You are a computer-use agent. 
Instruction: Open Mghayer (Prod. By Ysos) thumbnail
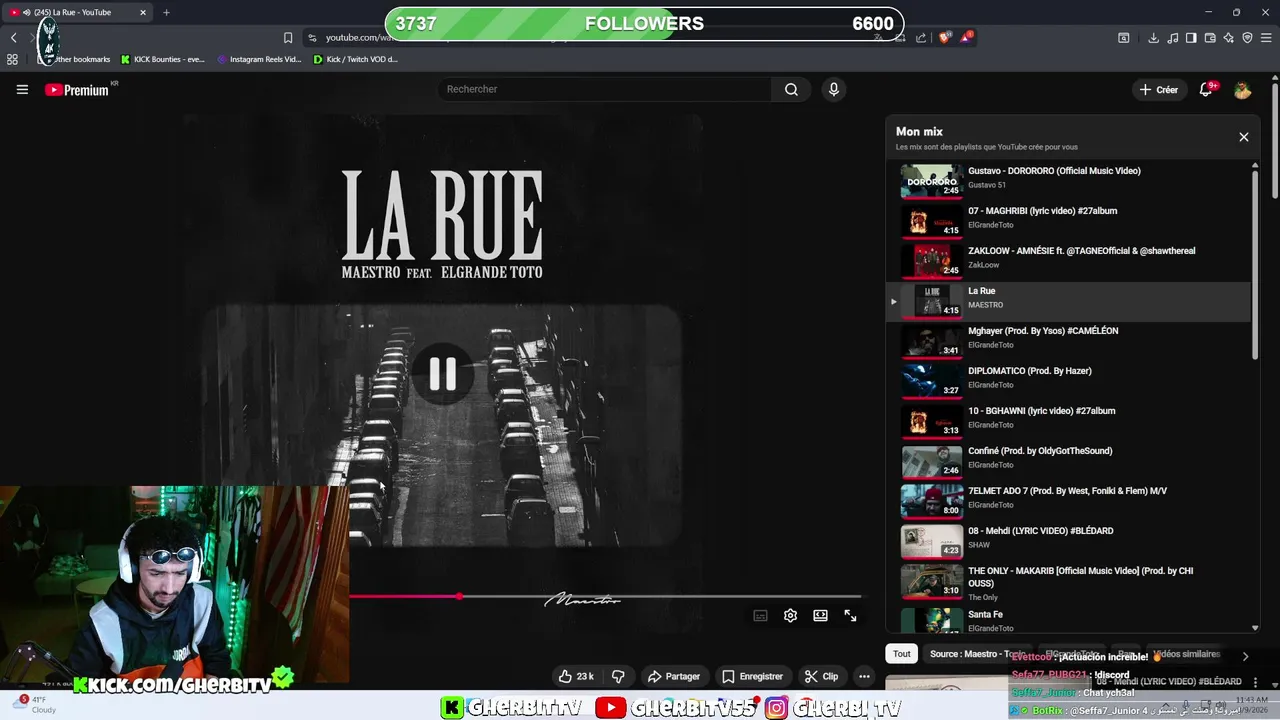point(932,341)
